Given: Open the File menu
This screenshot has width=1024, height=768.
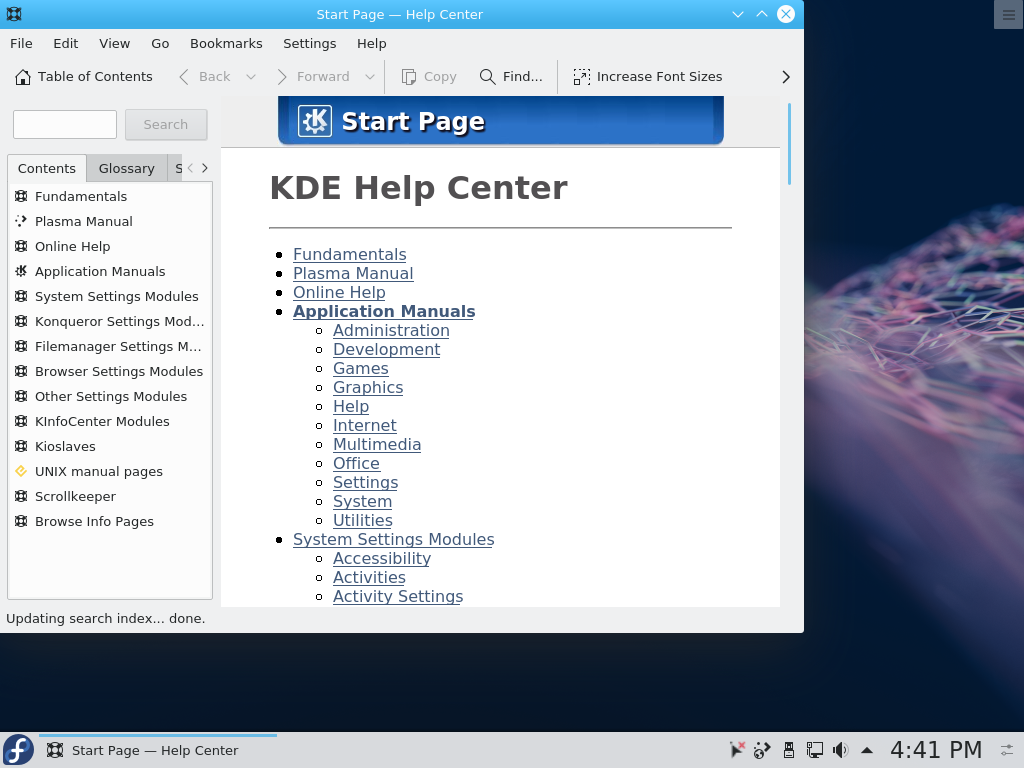Looking at the screenshot, I should [22, 44].
